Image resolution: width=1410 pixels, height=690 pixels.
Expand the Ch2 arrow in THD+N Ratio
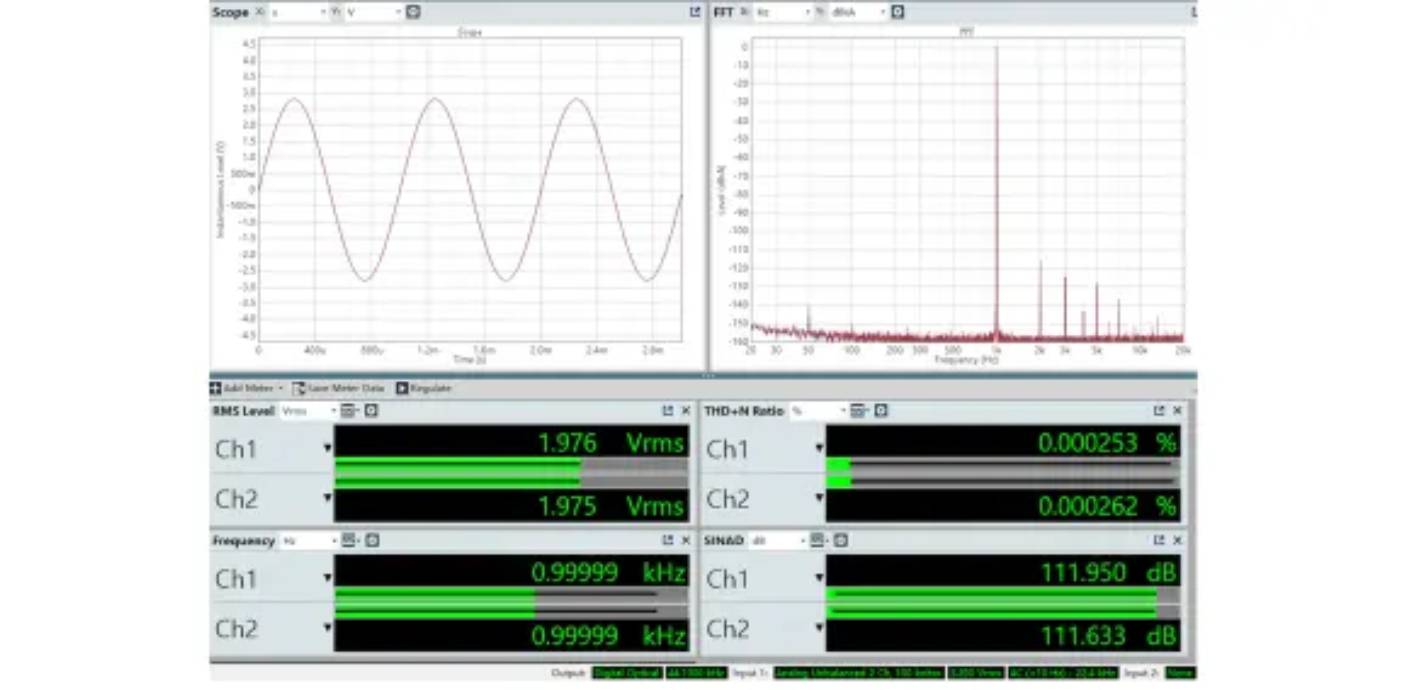819,498
